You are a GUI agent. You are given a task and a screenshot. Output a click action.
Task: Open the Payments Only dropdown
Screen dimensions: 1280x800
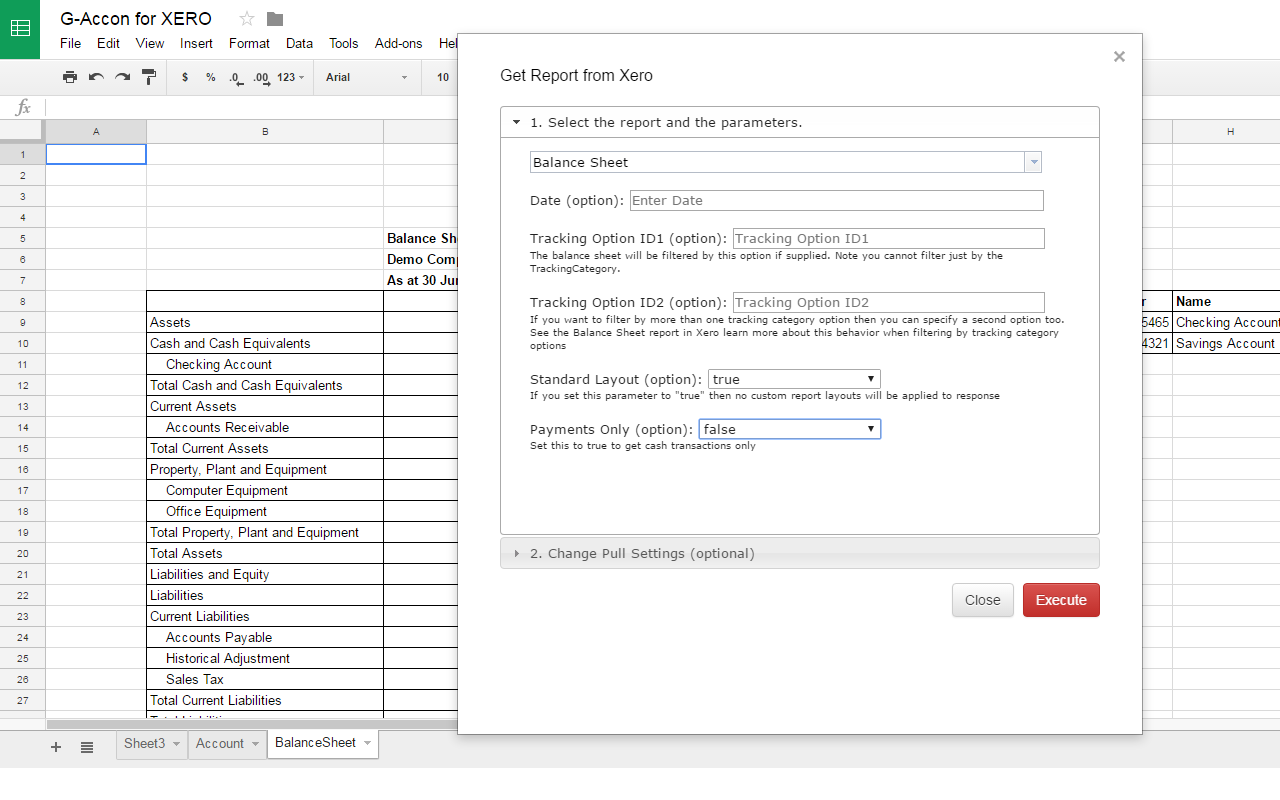[789, 429]
